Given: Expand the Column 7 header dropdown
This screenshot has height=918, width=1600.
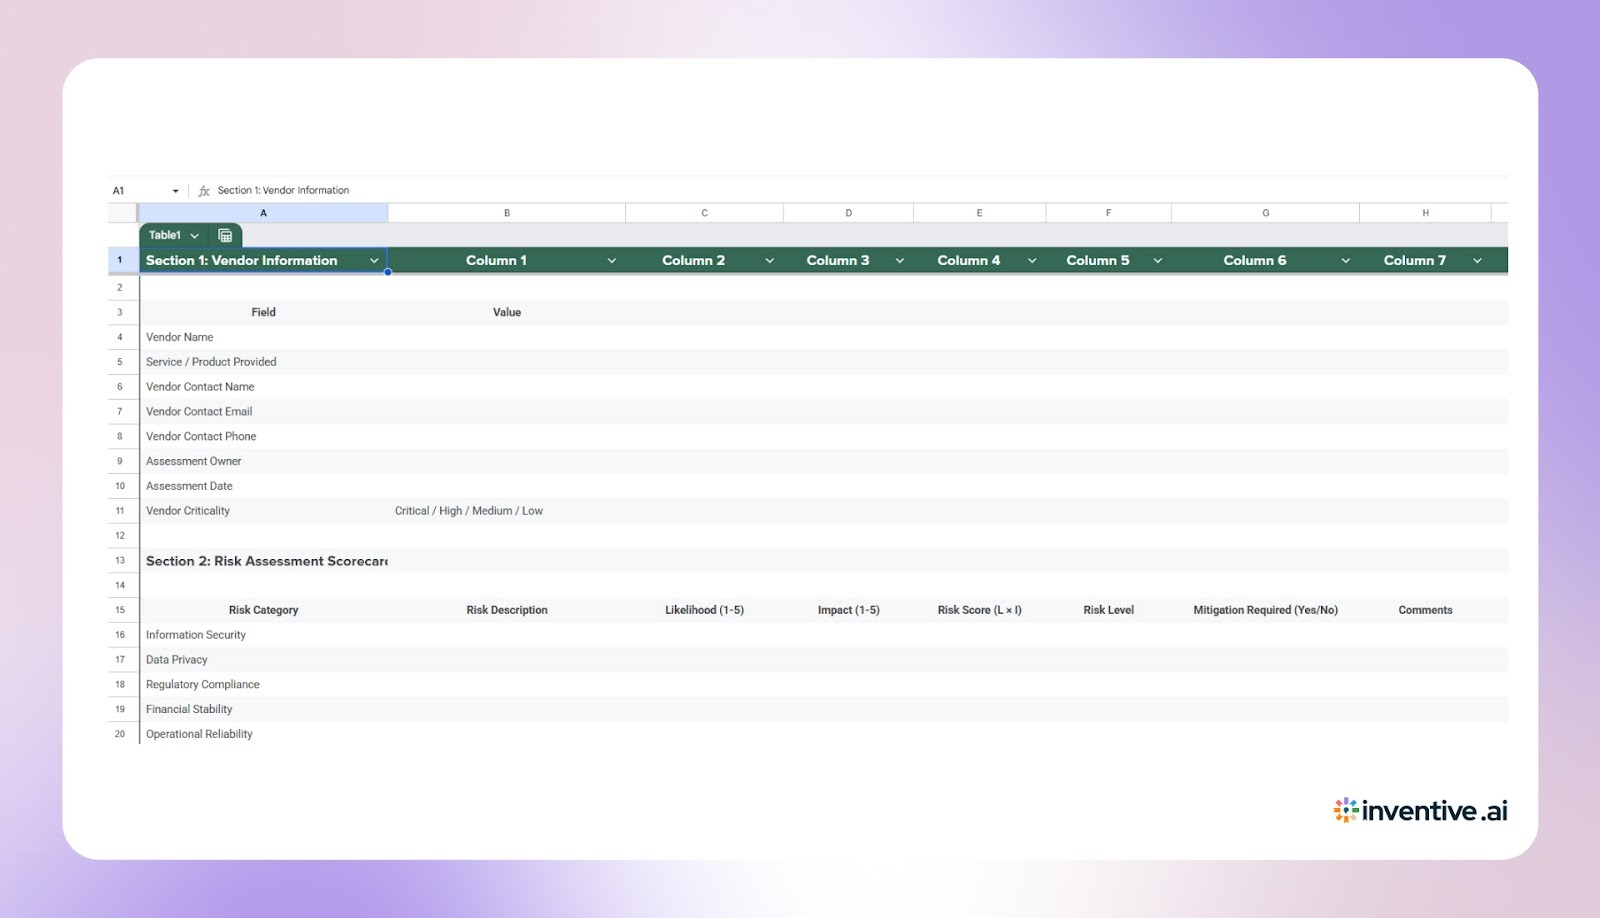Looking at the screenshot, I should pos(1479,260).
